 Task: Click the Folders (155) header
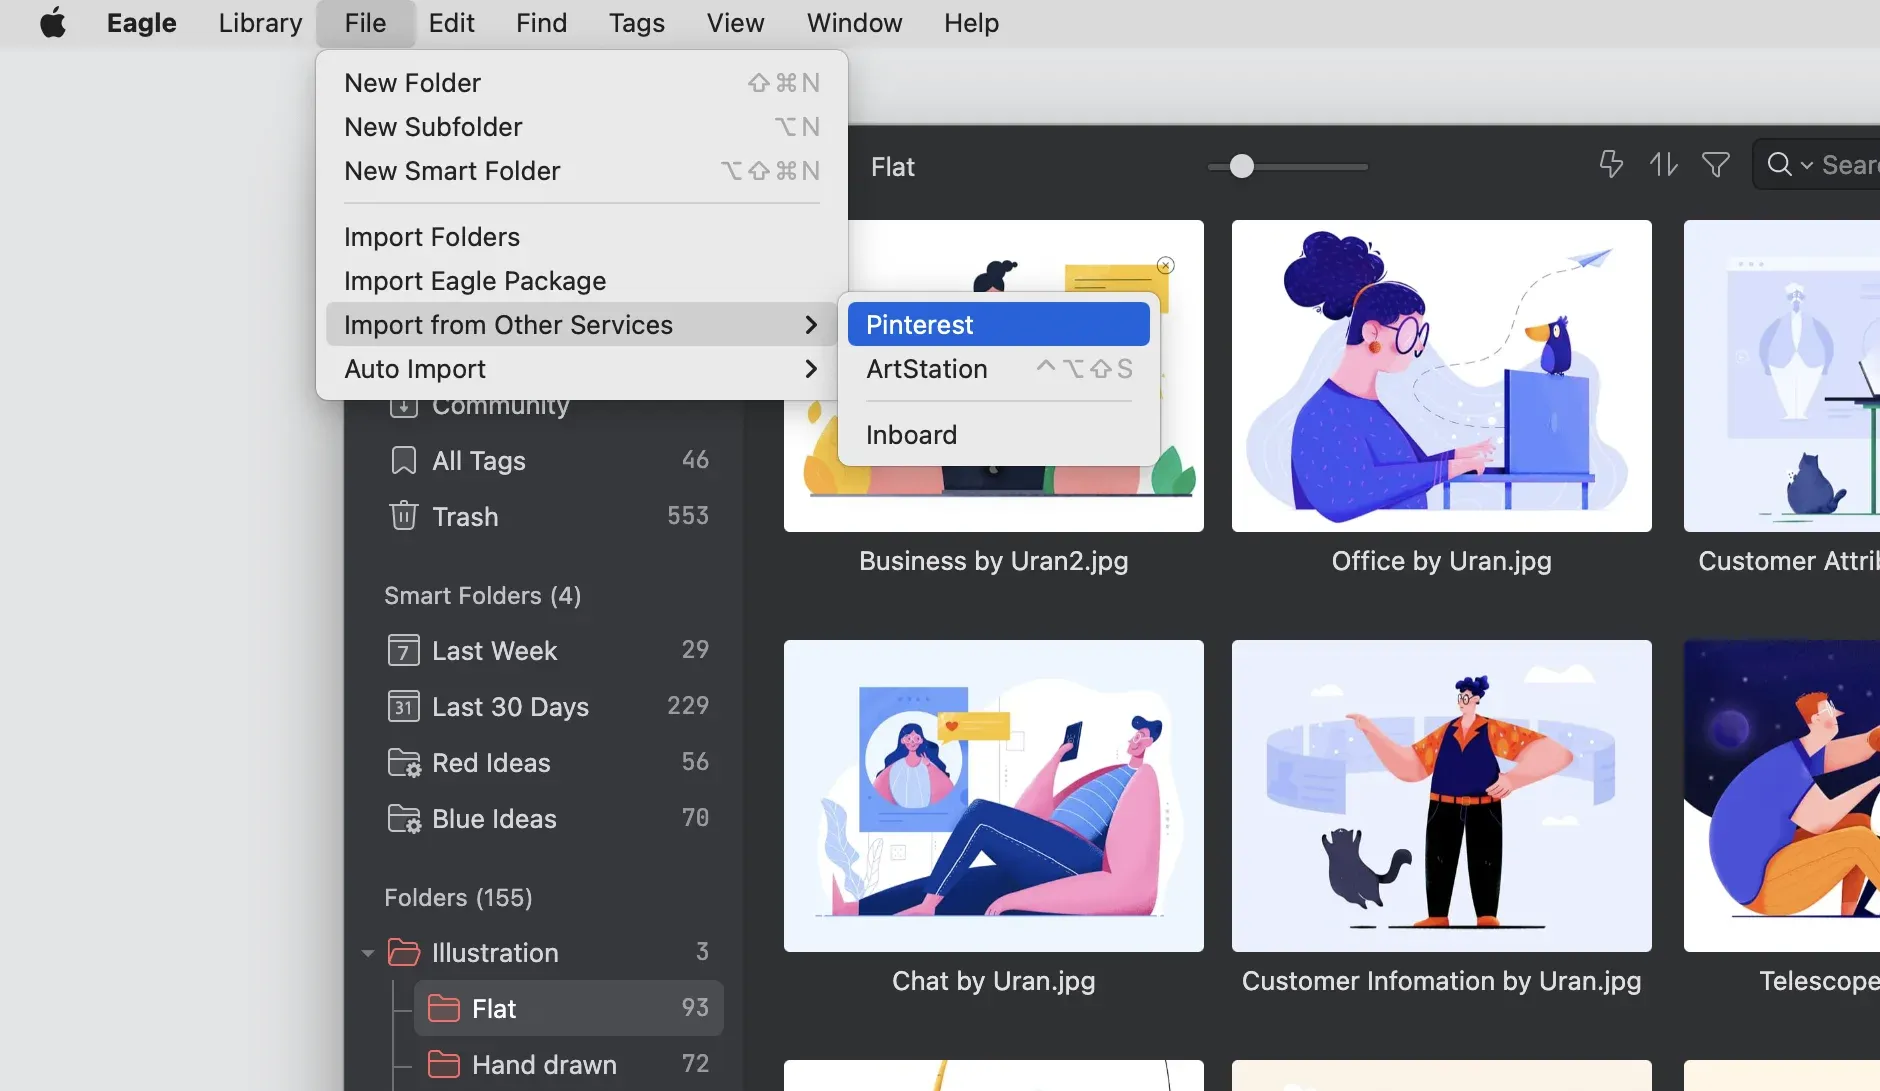458,898
